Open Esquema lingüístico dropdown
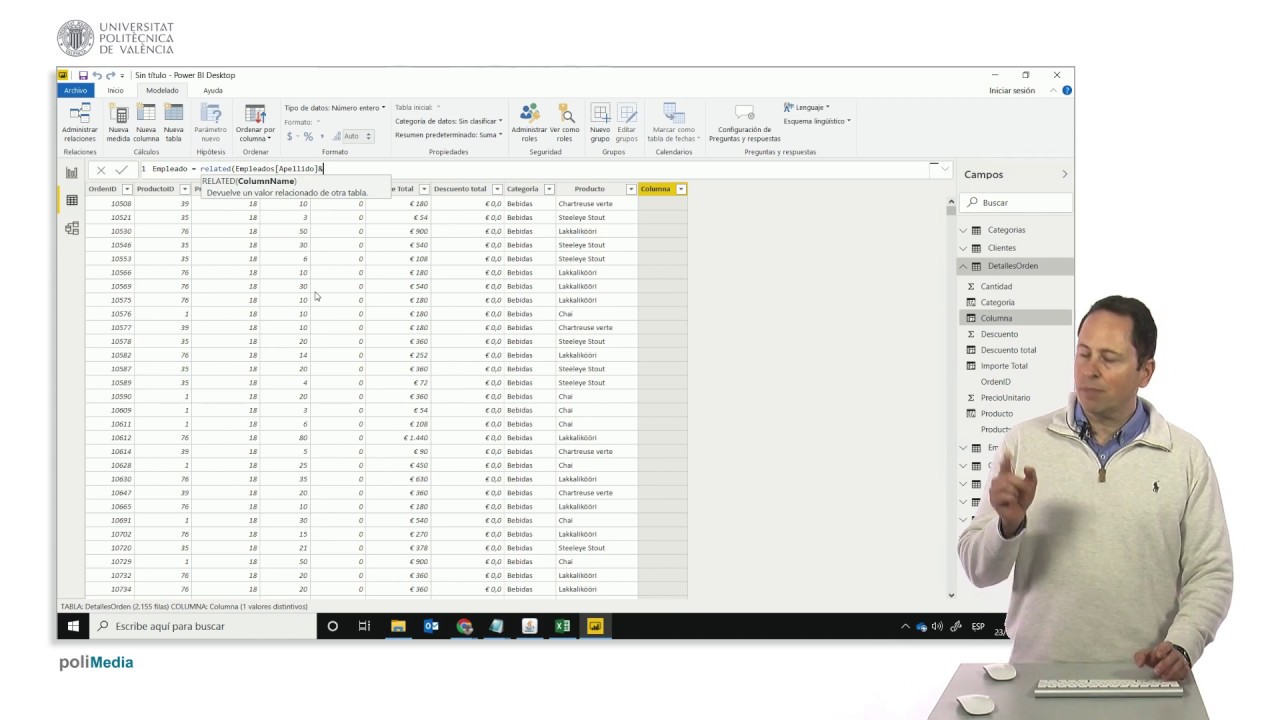 pyautogui.click(x=817, y=121)
